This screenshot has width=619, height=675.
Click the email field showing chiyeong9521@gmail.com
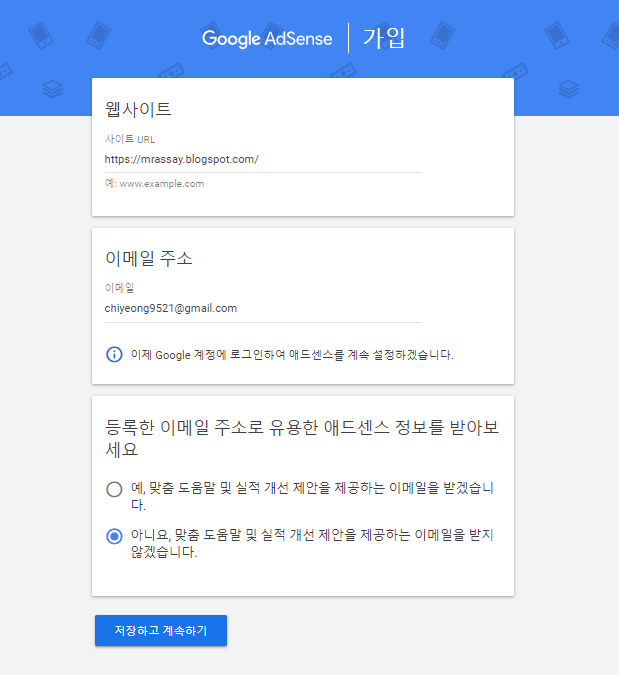coord(263,309)
